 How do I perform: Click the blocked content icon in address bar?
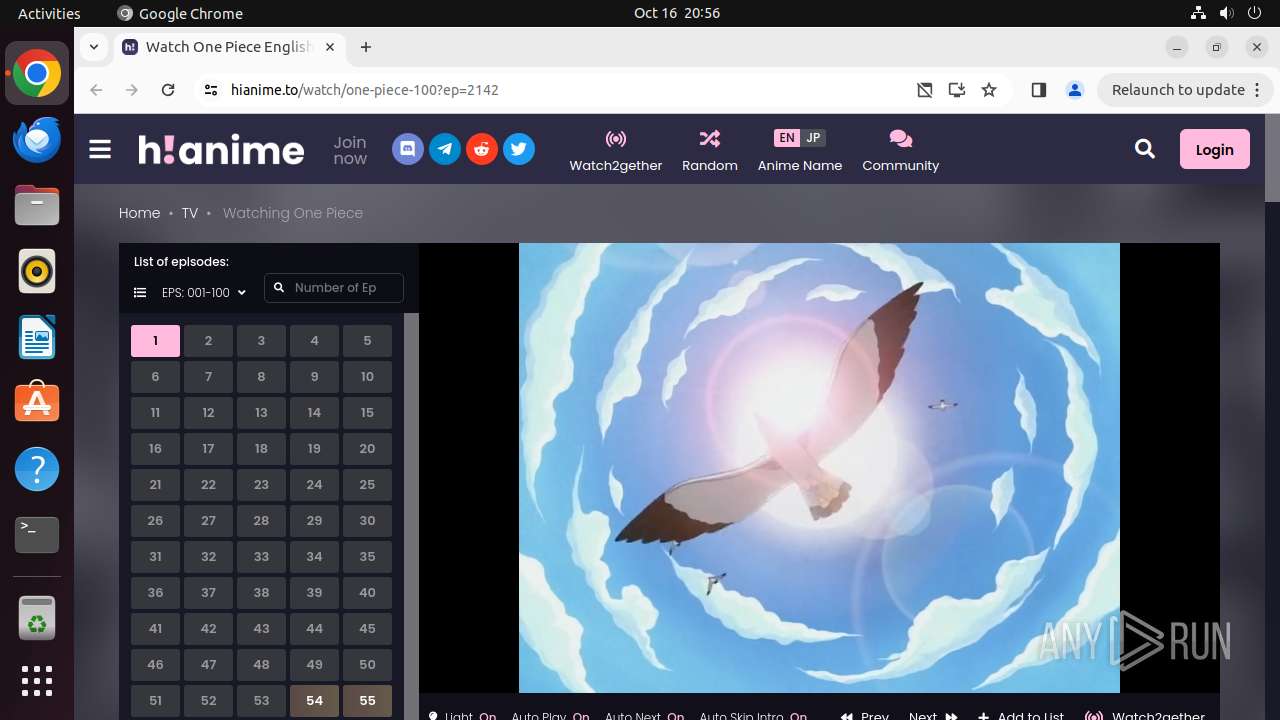(925, 90)
